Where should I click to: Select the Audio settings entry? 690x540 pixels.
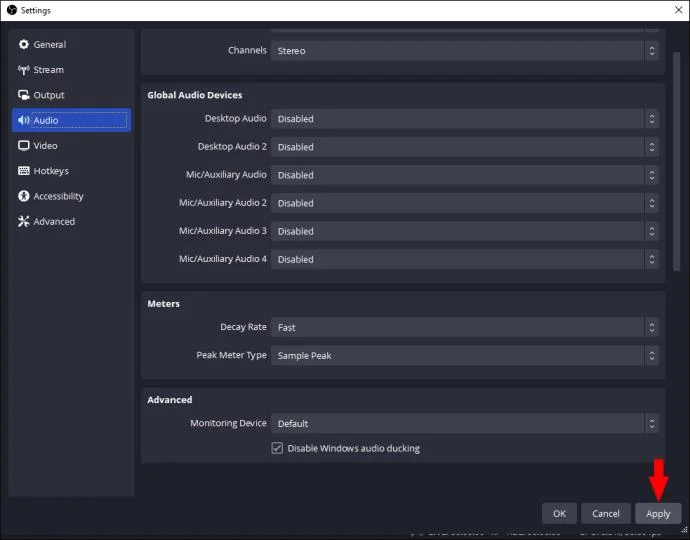(x=71, y=120)
